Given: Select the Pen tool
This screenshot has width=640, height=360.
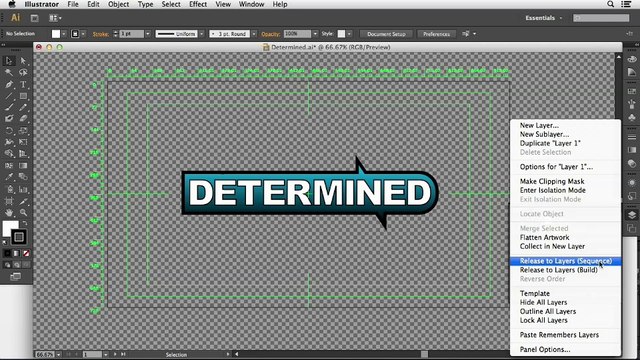Looking at the screenshot, I should [x=9, y=84].
